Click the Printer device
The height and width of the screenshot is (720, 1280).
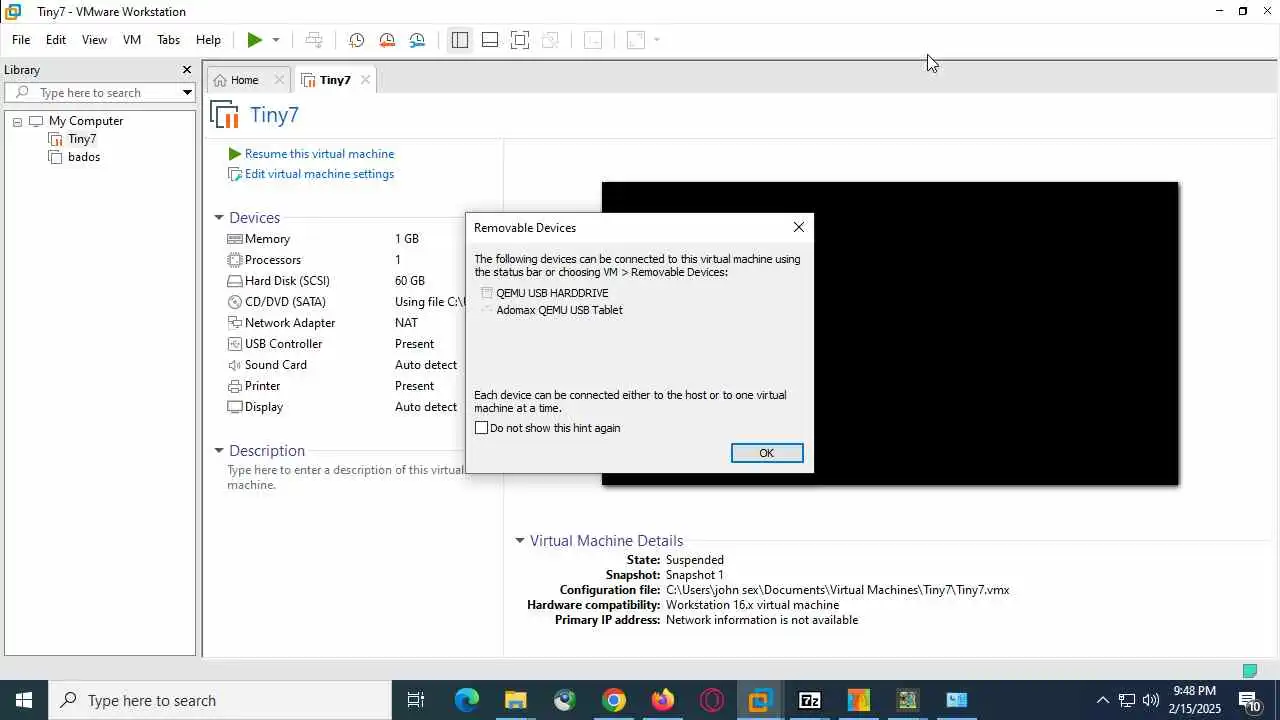pyautogui.click(x=262, y=386)
